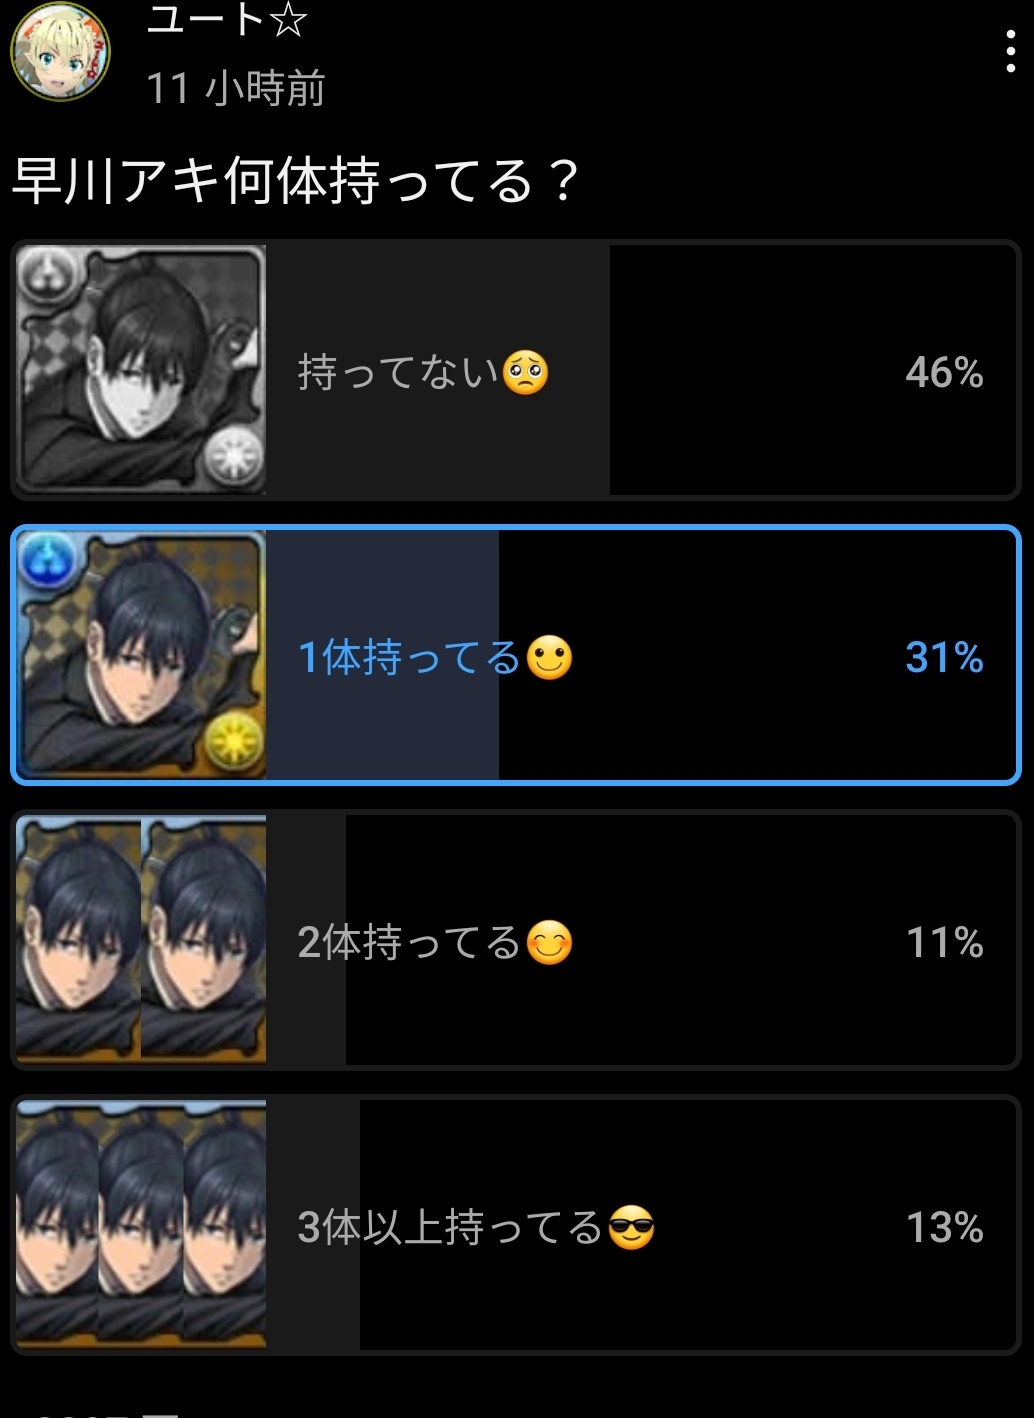Tap single gold Aki card thumbnail
This screenshot has width=1034, height=1418.
pos(141,655)
